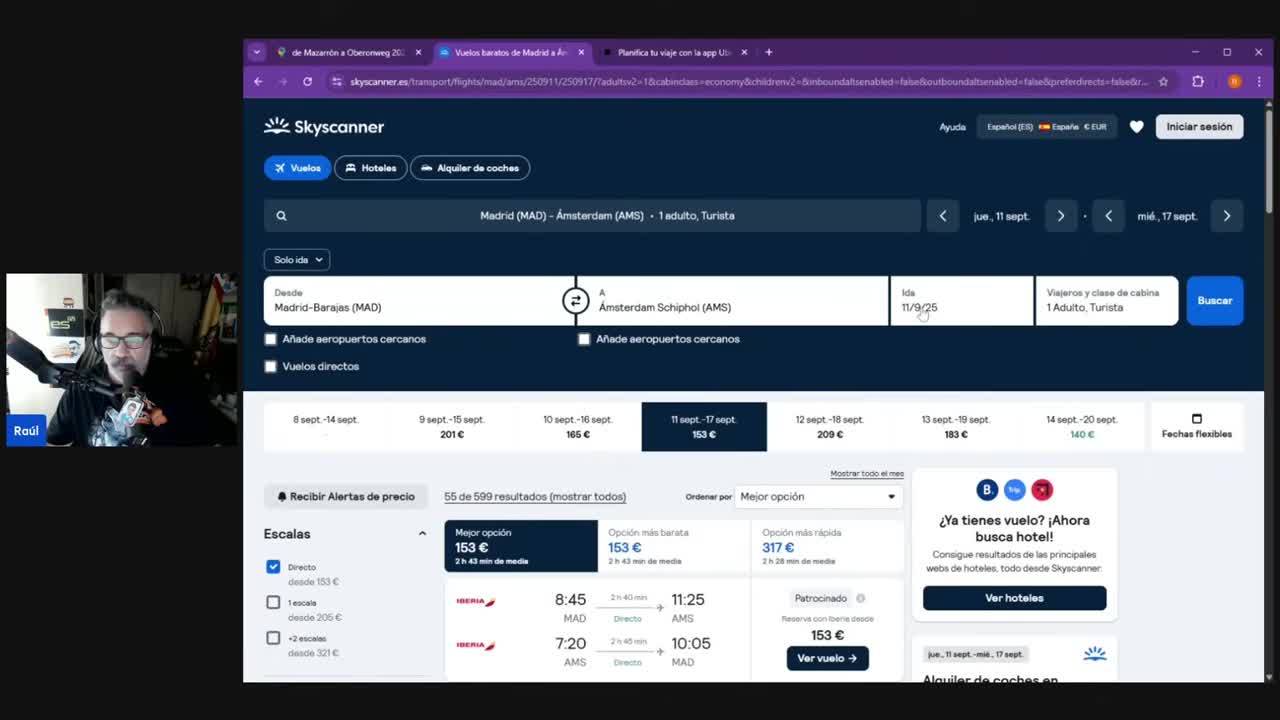Viewport: 1280px width, 720px height.
Task: Open Ordenar por Mejor opción dropdown
Action: coord(819,497)
